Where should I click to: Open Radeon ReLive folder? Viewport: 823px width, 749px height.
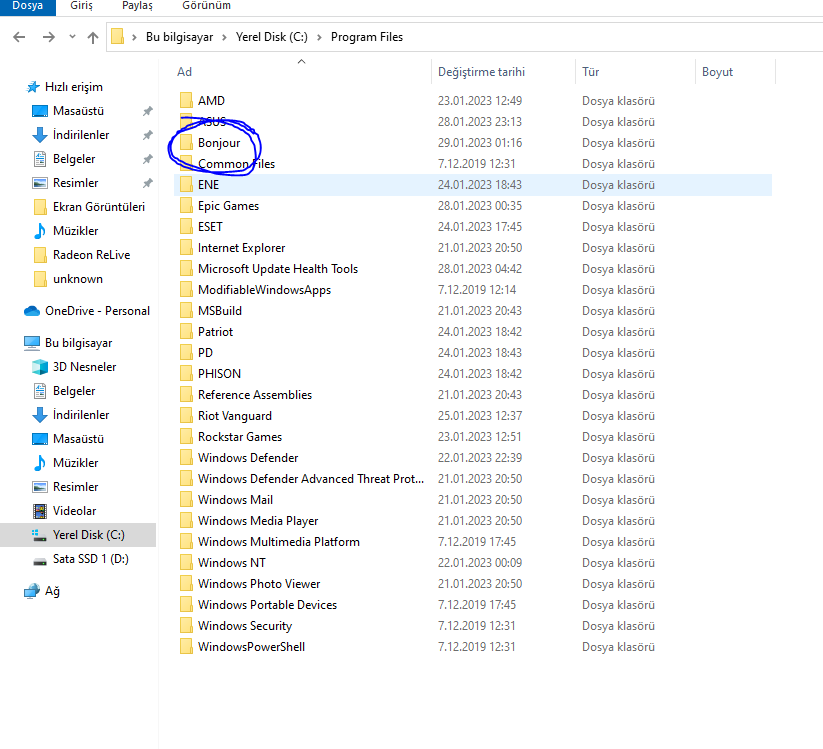pos(91,255)
